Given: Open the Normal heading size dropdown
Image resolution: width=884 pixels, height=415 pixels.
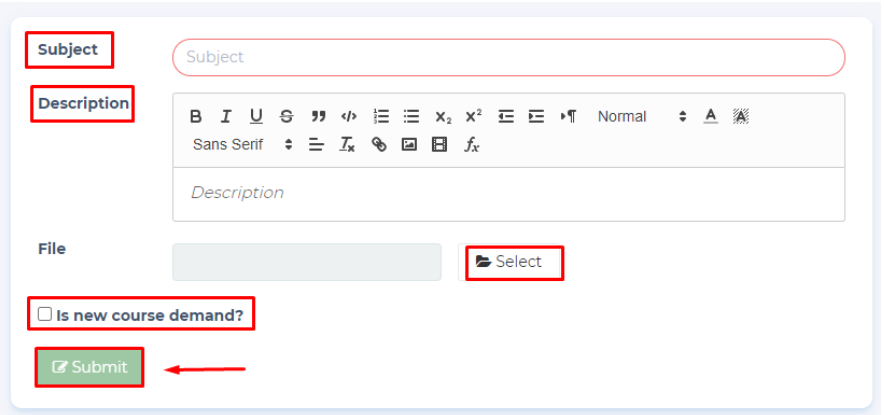Looking at the screenshot, I should (x=641, y=116).
